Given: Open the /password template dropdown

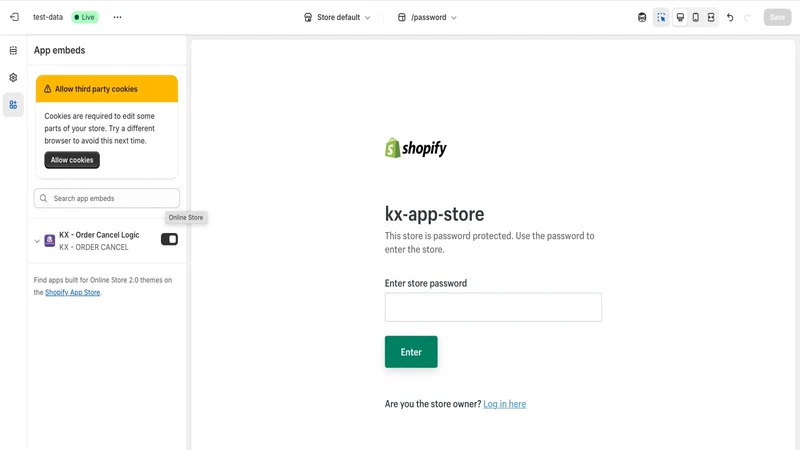Looking at the screenshot, I should 427,17.
